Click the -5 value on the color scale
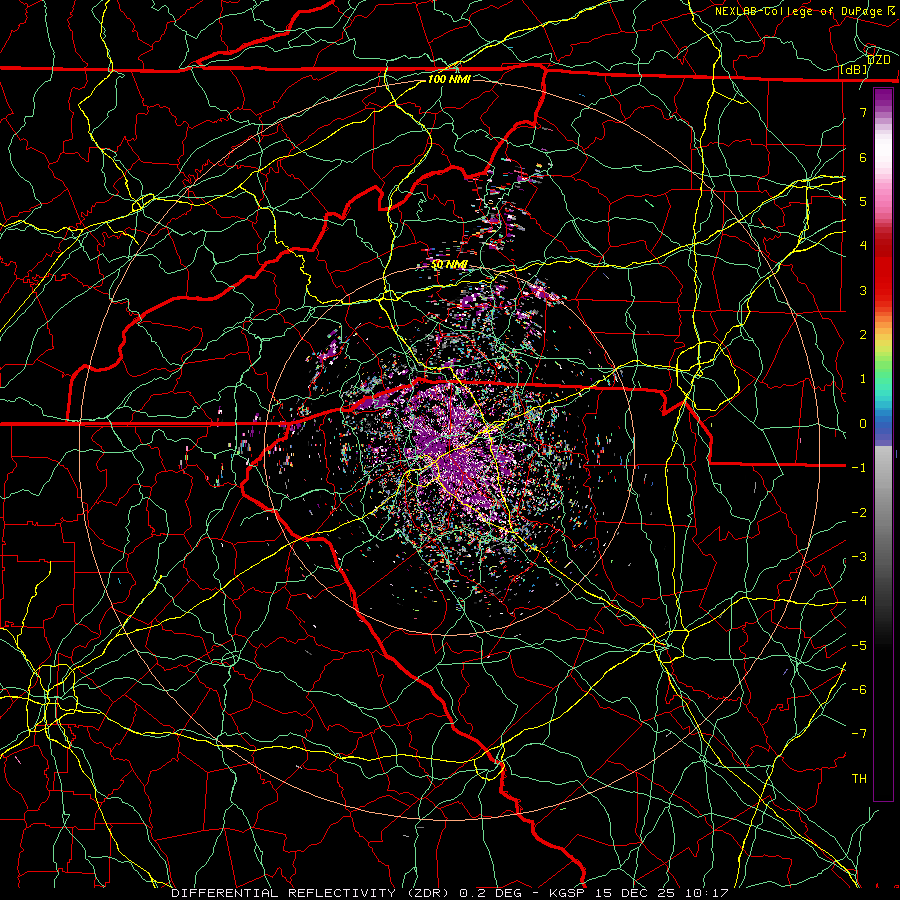The height and width of the screenshot is (900, 900). pos(859,646)
